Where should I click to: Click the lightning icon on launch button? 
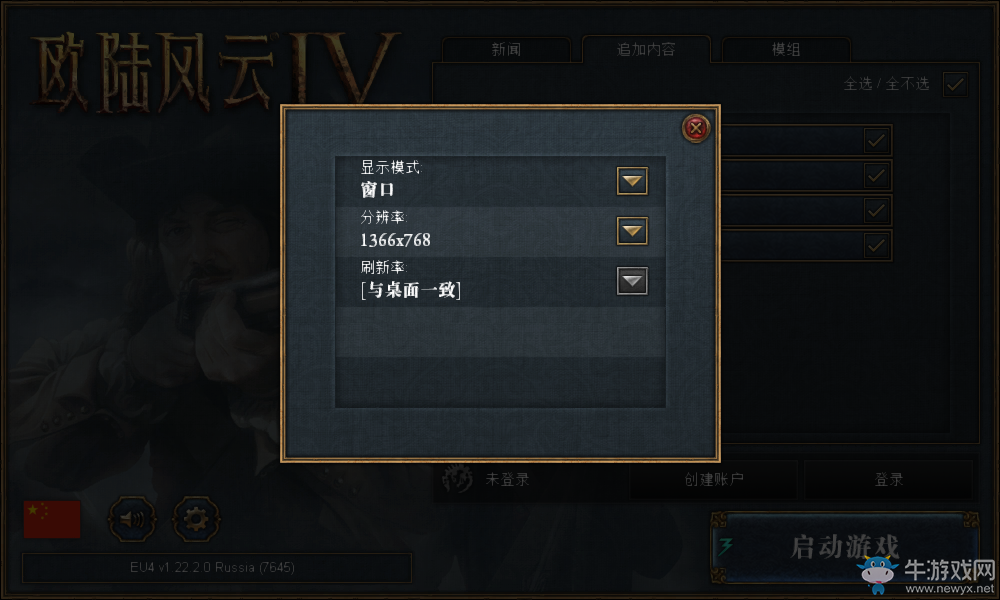(x=726, y=546)
